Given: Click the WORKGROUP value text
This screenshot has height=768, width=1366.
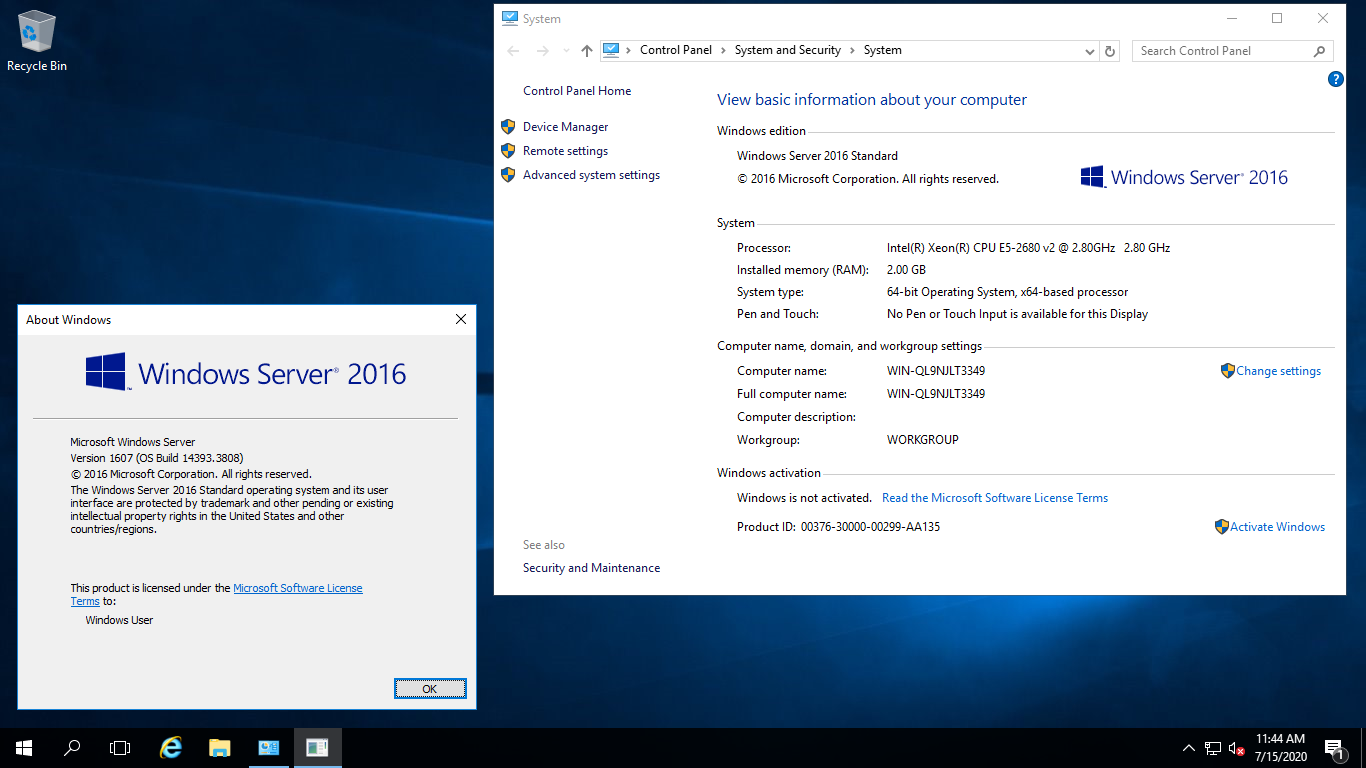Looking at the screenshot, I should pyautogui.click(x=922, y=440).
